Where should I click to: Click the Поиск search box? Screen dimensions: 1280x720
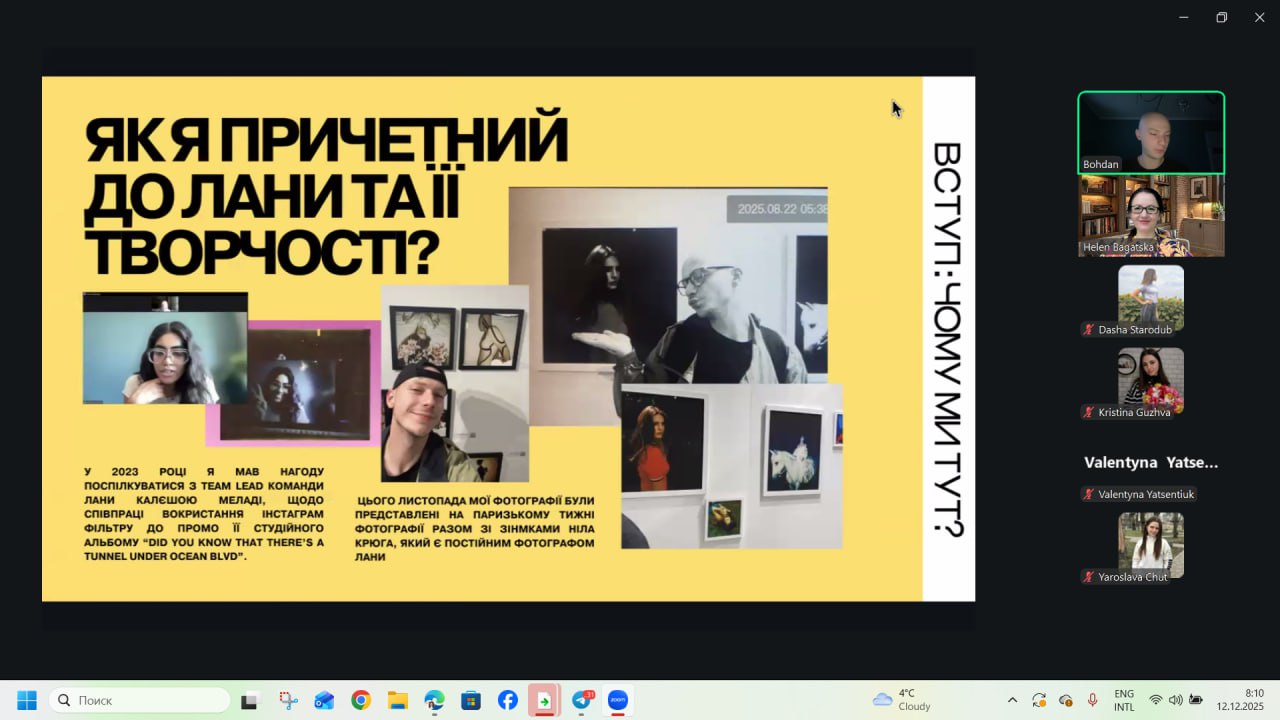pyautogui.click(x=140, y=700)
